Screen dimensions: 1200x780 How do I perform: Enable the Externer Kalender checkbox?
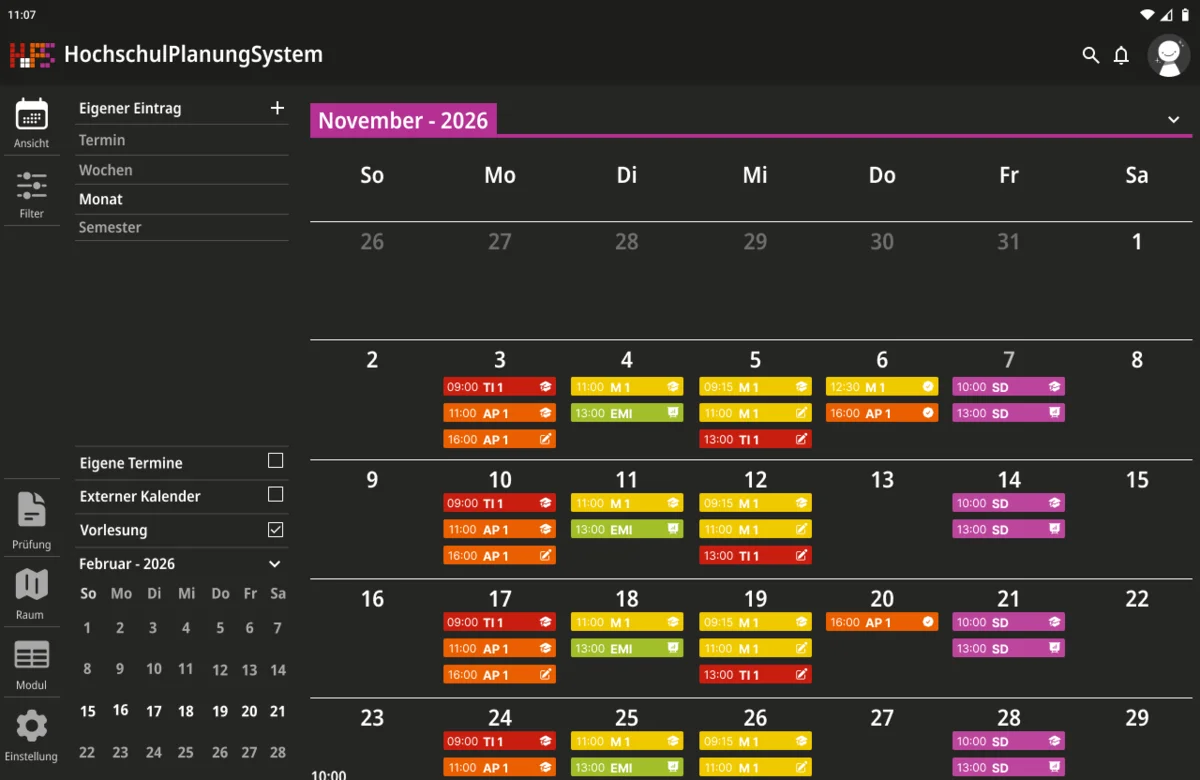[x=276, y=494]
